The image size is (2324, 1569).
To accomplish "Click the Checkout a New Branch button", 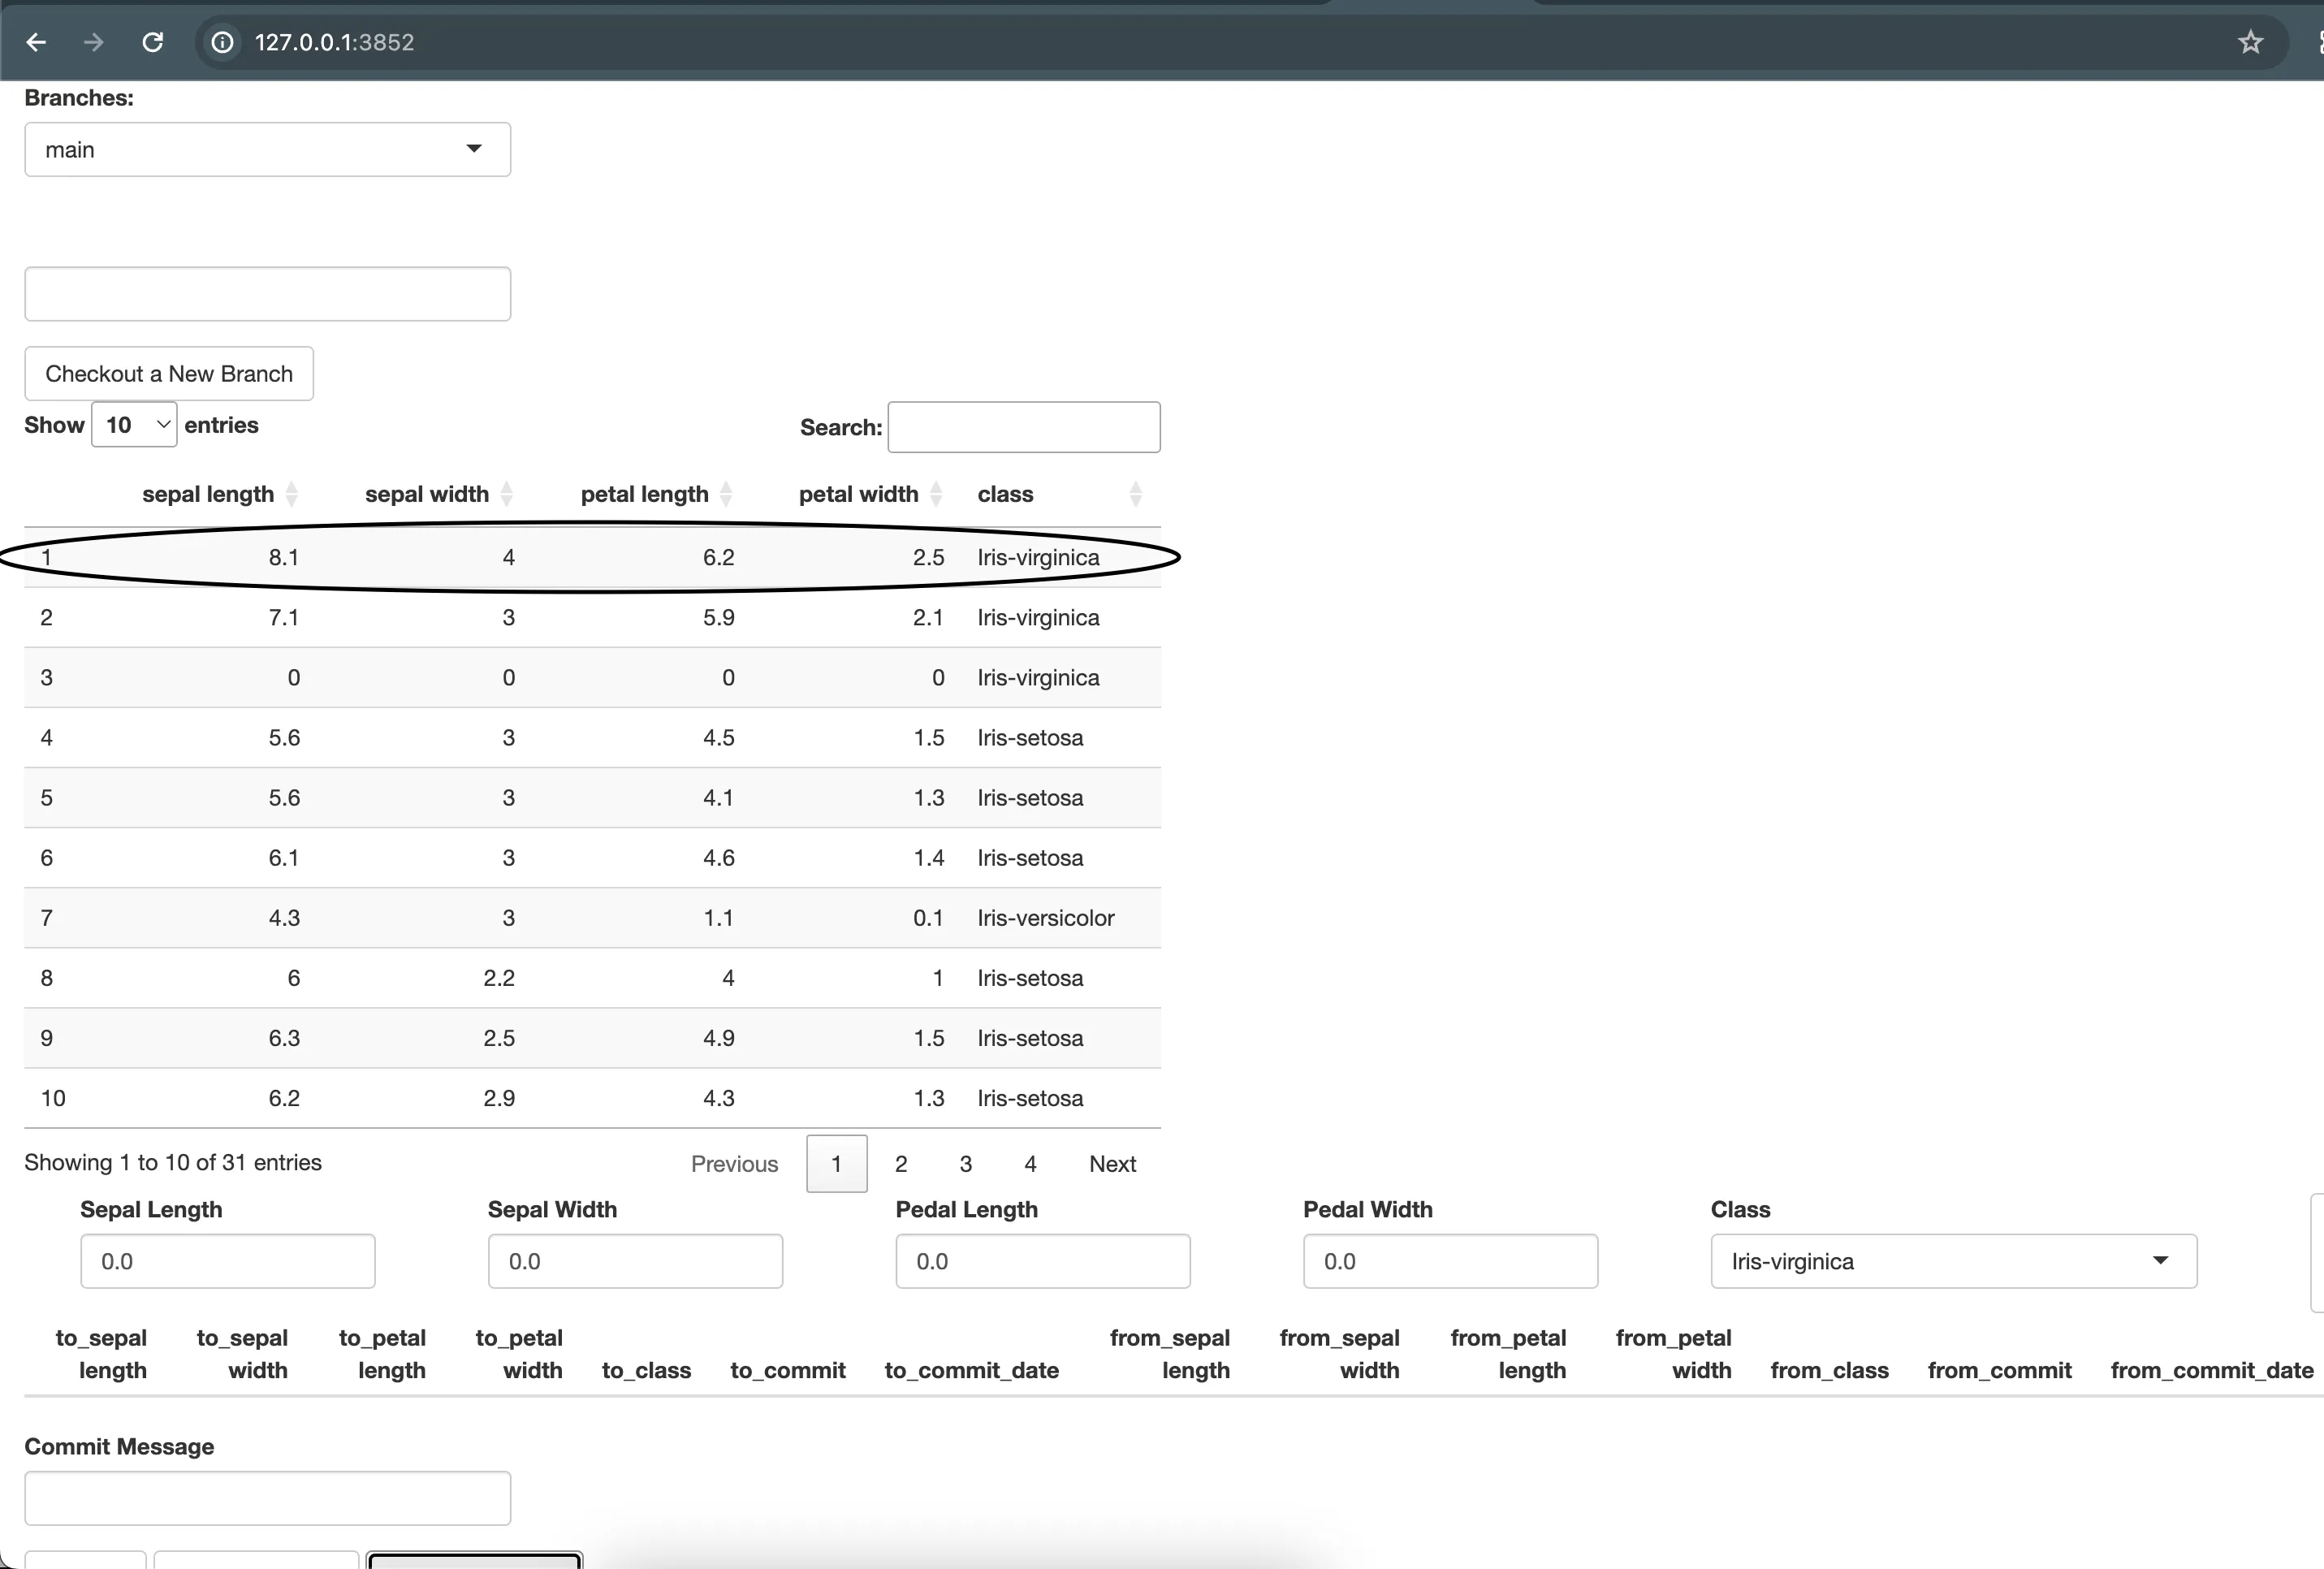I will click(169, 374).
